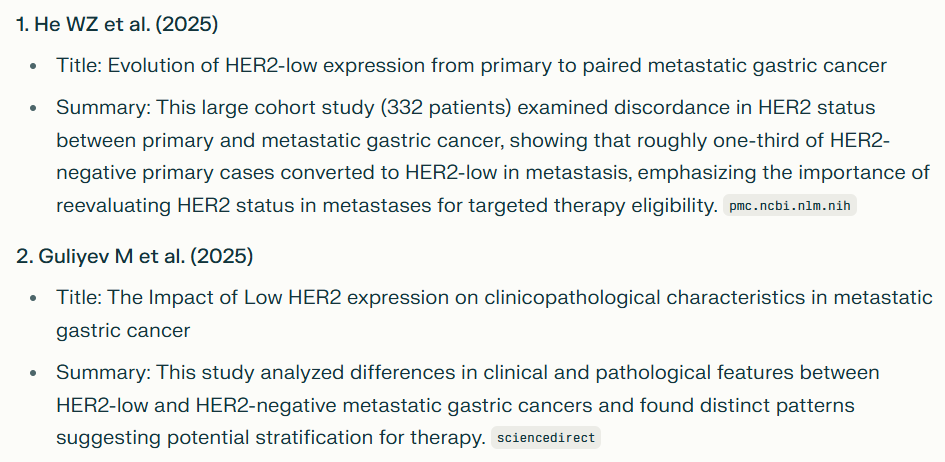
Task: Click the bullet before the Guliyev Title
Action: [x=33, y=298]
